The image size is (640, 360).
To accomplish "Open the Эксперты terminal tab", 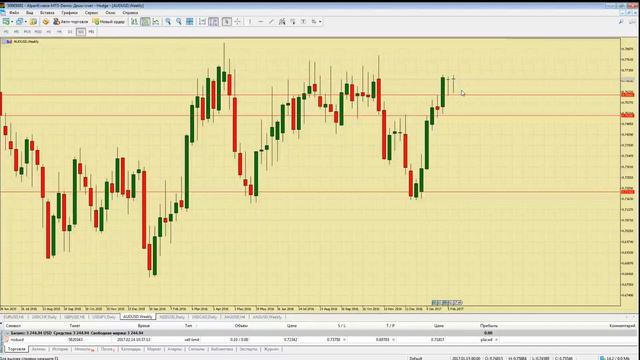I will click(x=248, y=349).
